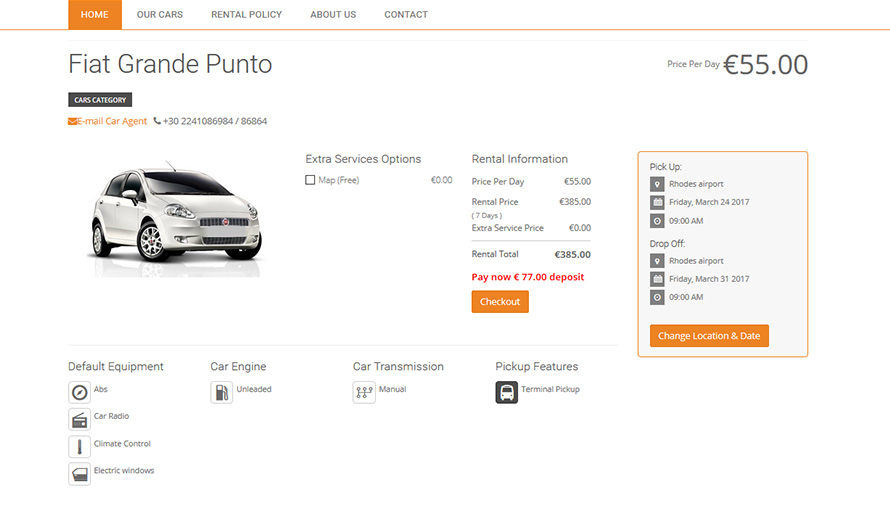Open the About Us menu item
This screenshot has width=890, height=523.
333,14
